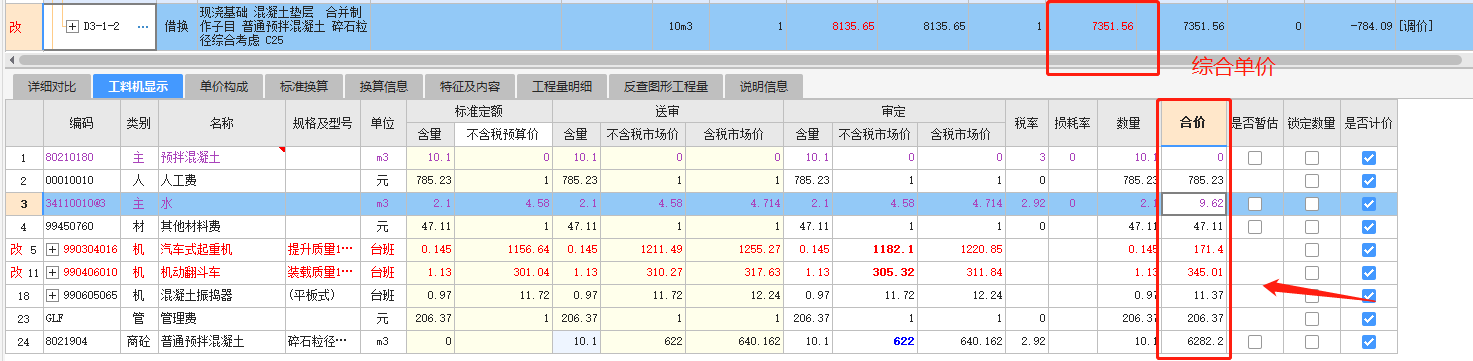Toggle 是否暂估 for 预拌混凝土 row
Viewport: 1473px width, 361px height.
point(1255,158)
